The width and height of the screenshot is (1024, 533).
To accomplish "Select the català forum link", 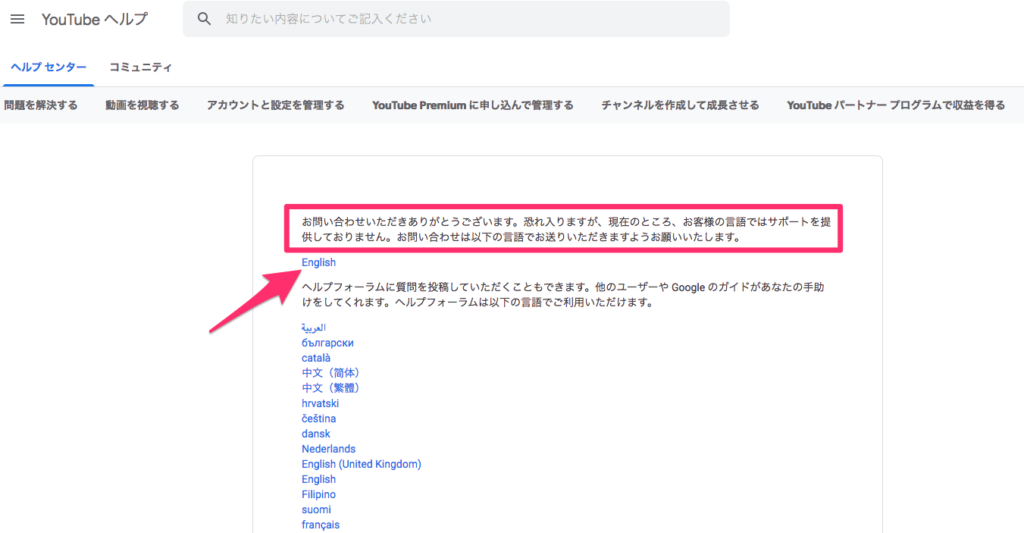I will pyautogui.click(x=316, y=358).
